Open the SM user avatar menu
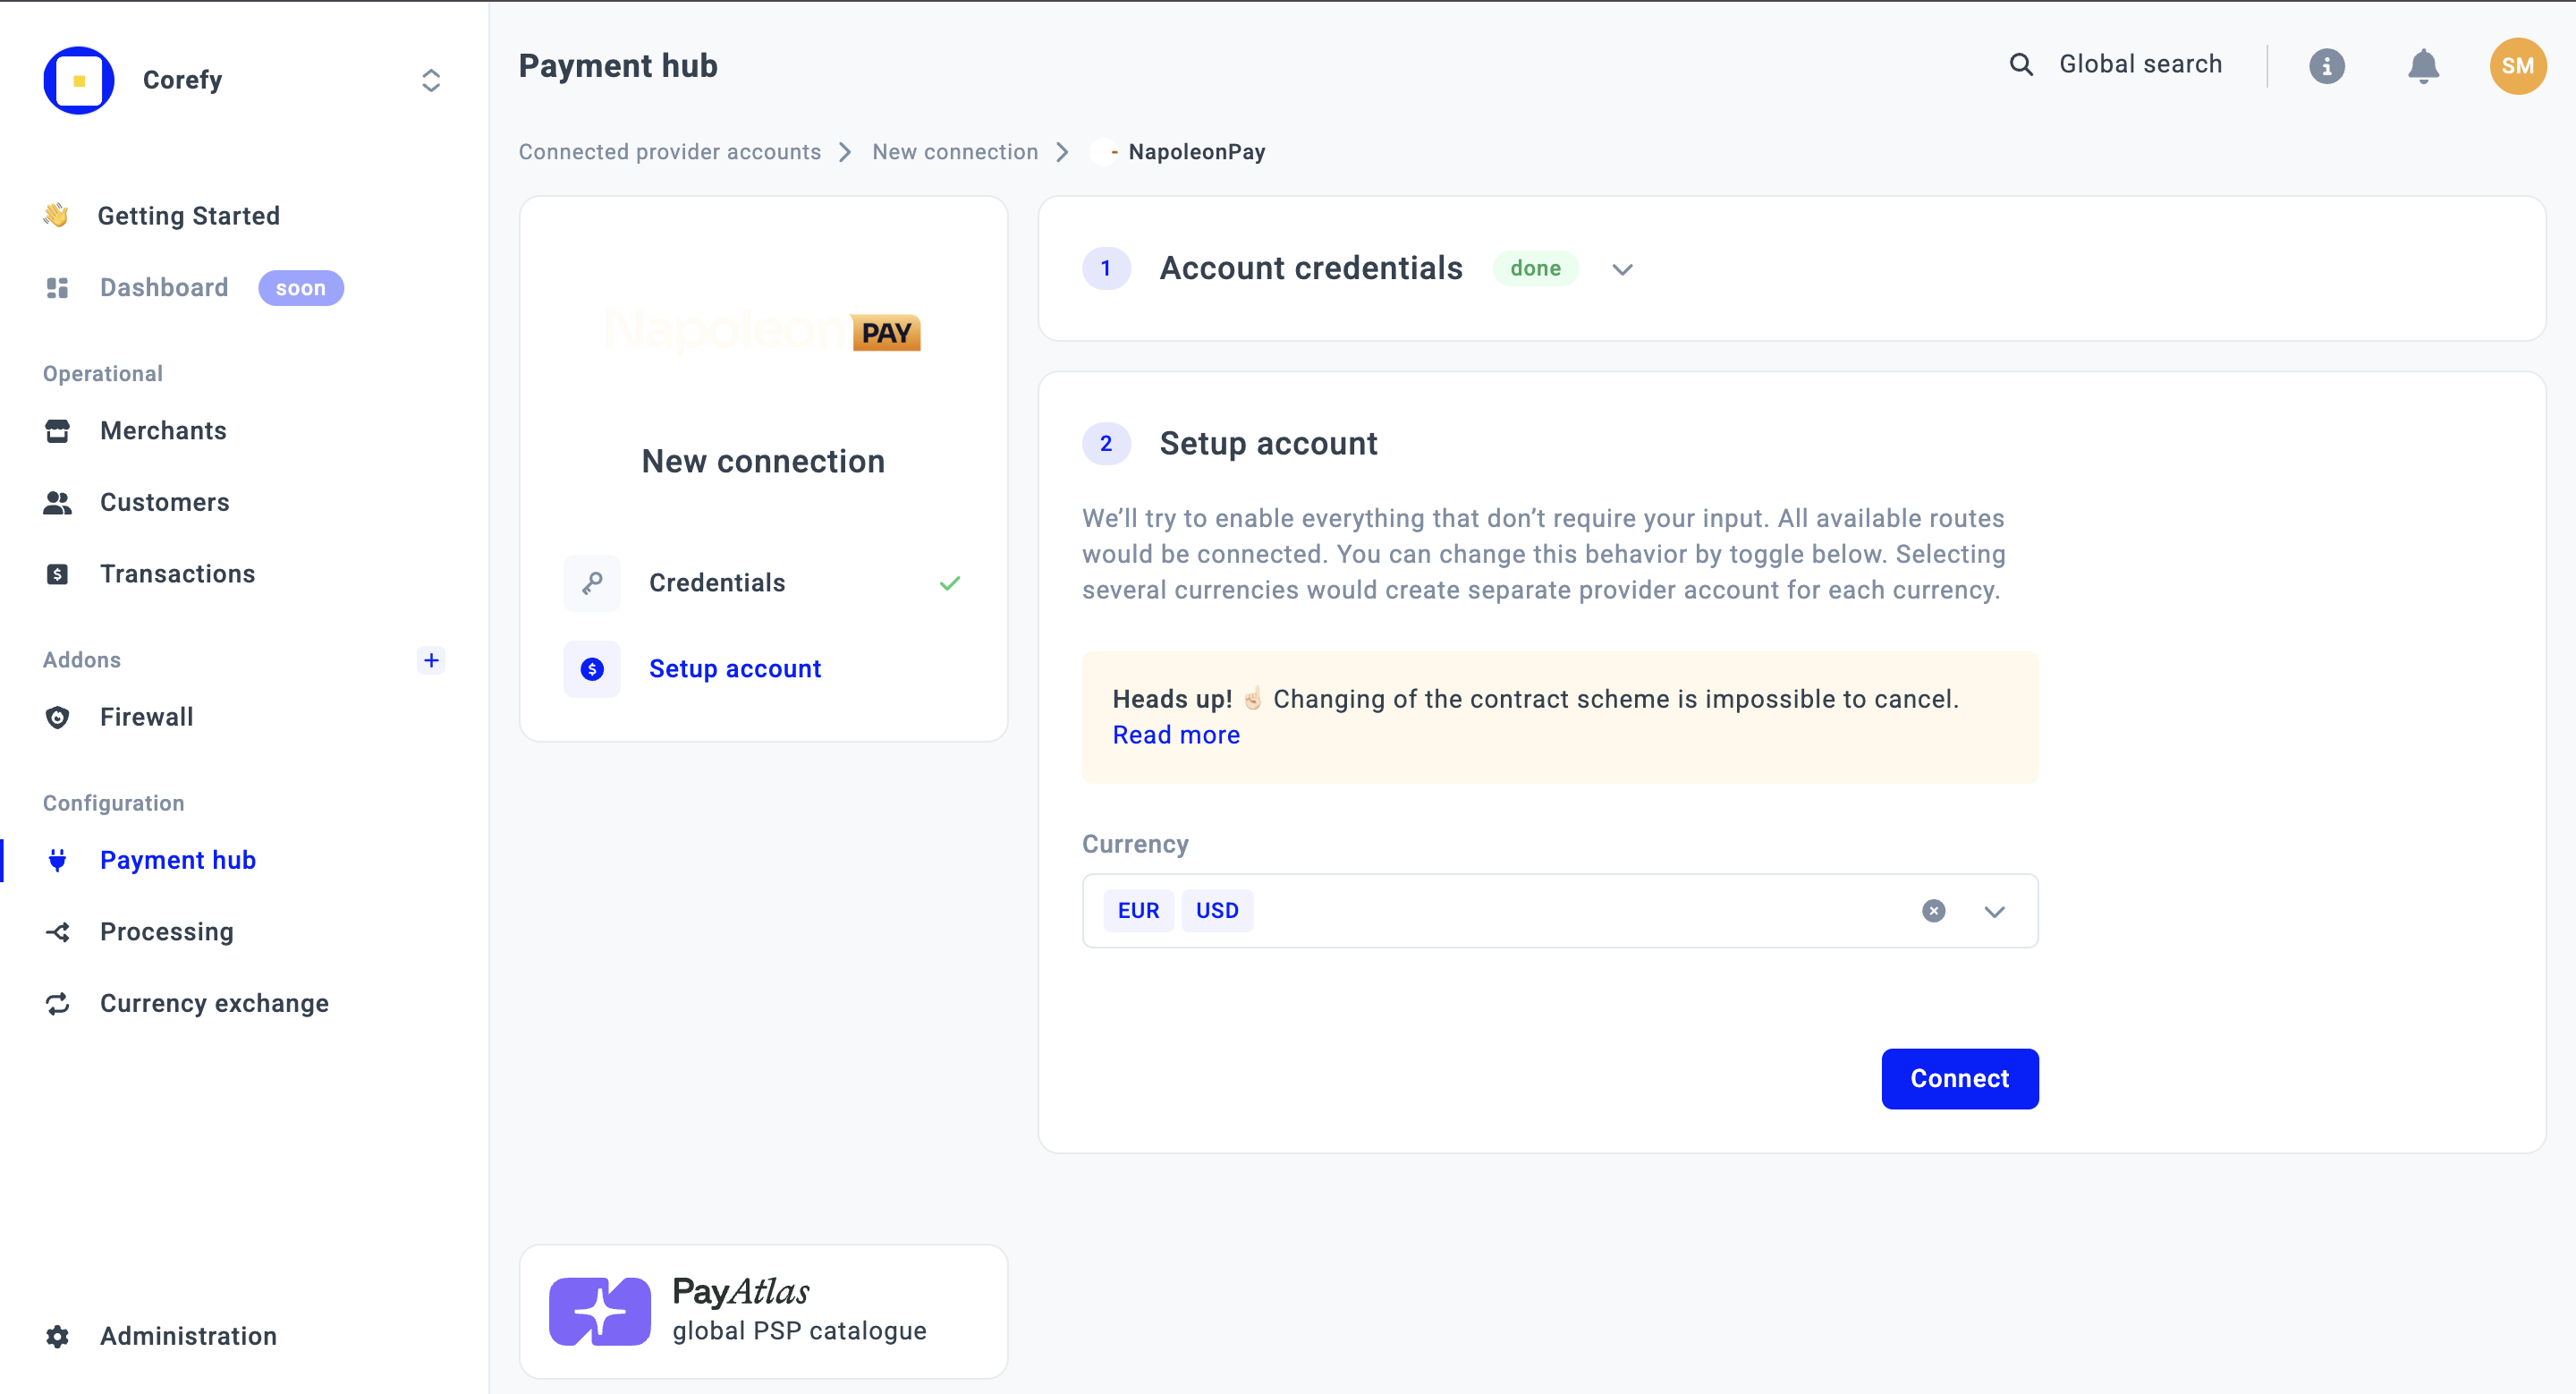The image size is (2576, 1394). 2517,66
